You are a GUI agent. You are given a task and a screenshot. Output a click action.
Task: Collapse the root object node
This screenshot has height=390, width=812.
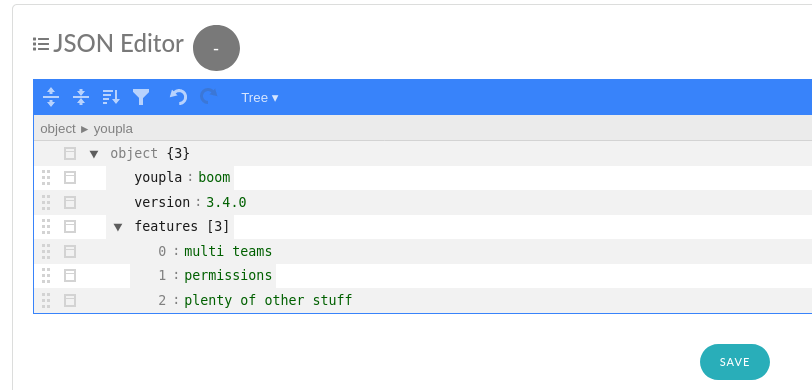point(94,154)
